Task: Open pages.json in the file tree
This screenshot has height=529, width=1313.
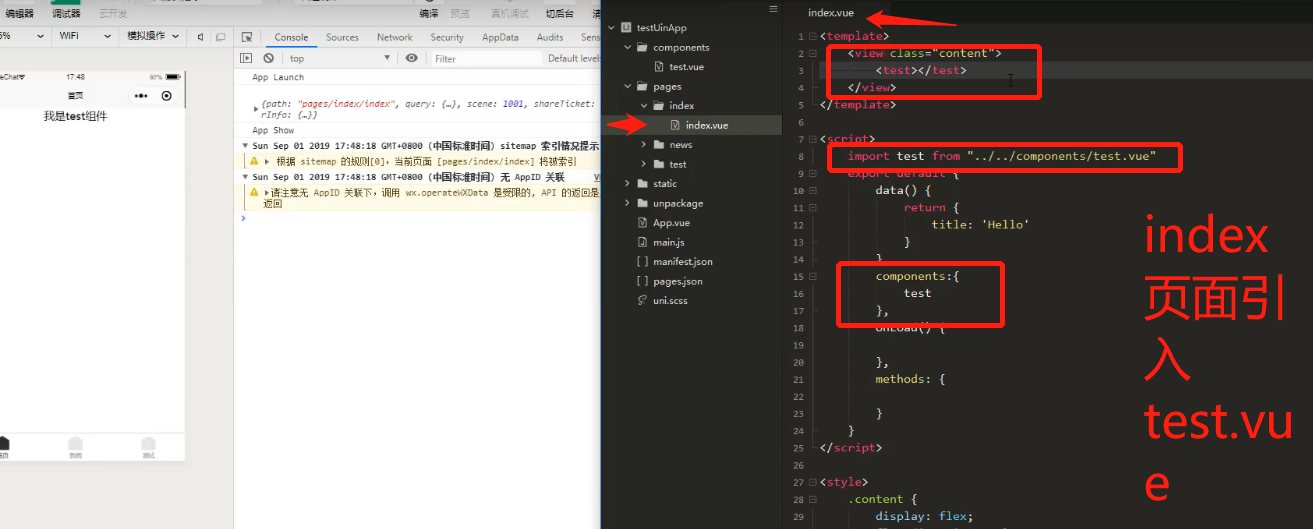Action: [x=678, y=281]
